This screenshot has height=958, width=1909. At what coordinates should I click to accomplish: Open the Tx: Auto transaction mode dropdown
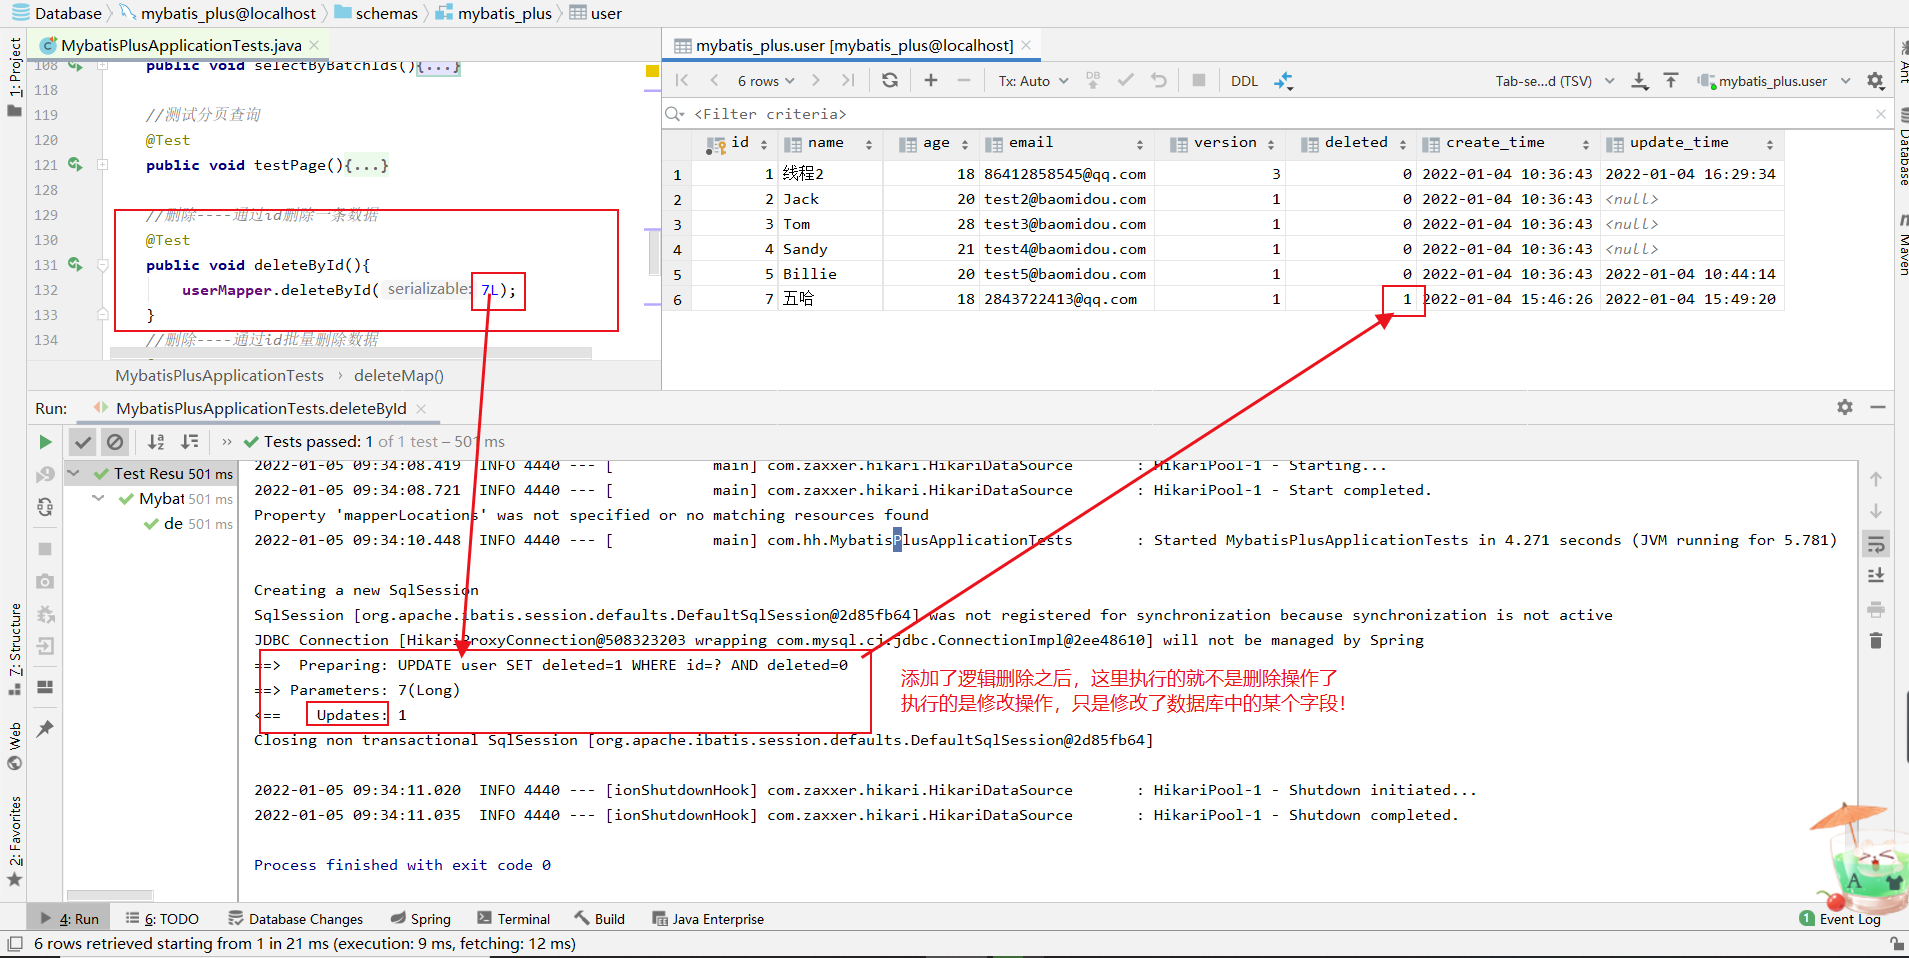click(1033, 81)
